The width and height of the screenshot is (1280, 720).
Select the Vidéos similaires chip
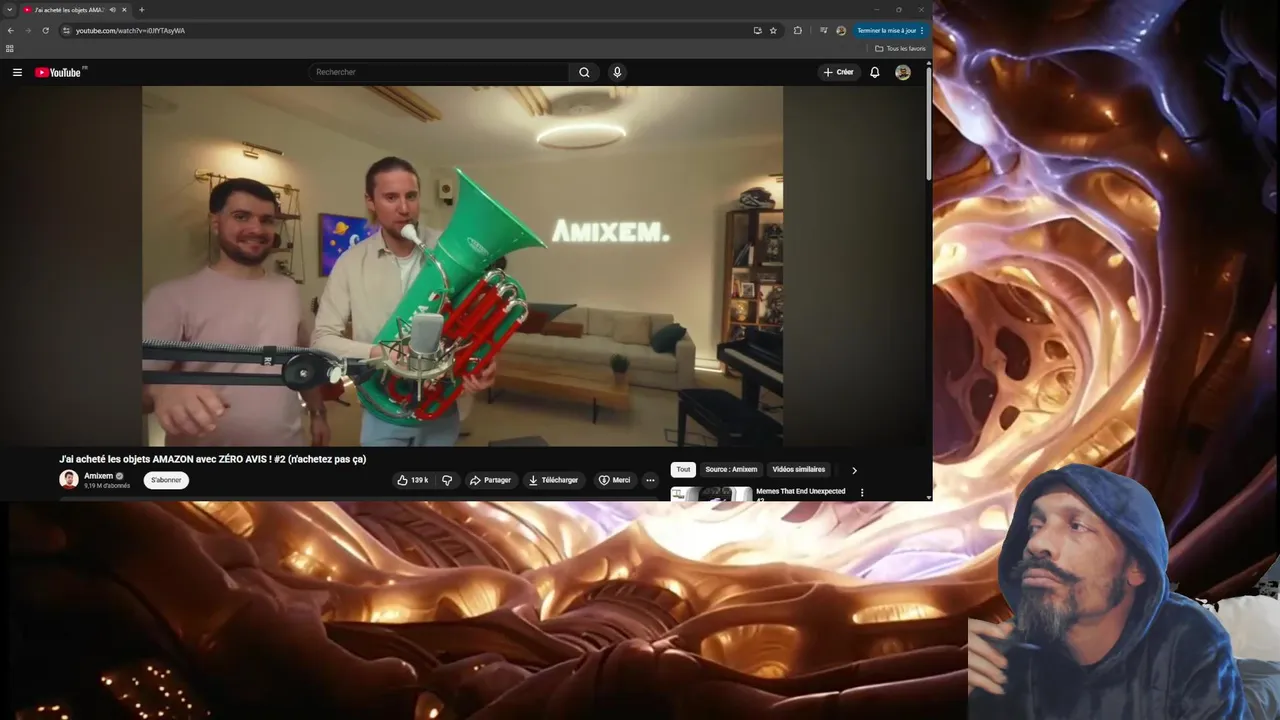pos(799,469)
